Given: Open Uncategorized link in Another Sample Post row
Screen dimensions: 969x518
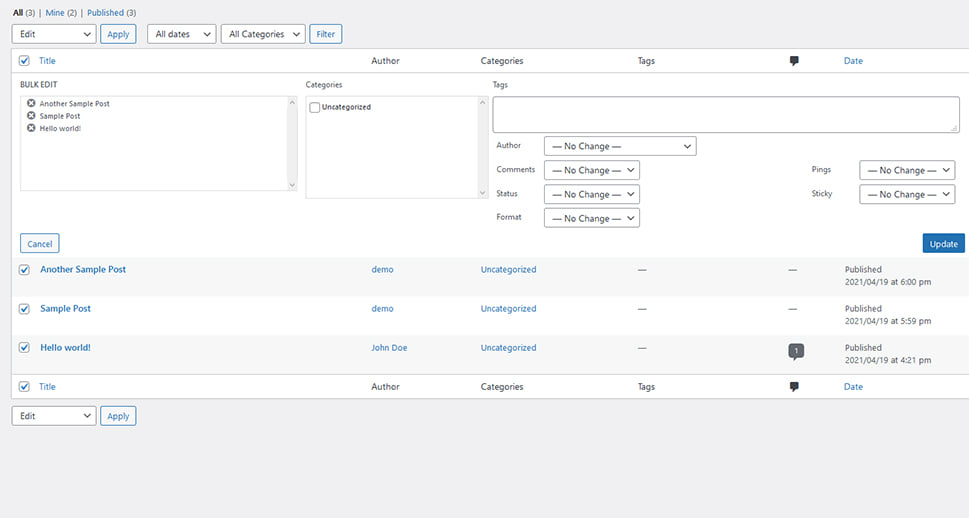Looking at the screenshot, I should (x=509, y=270).
